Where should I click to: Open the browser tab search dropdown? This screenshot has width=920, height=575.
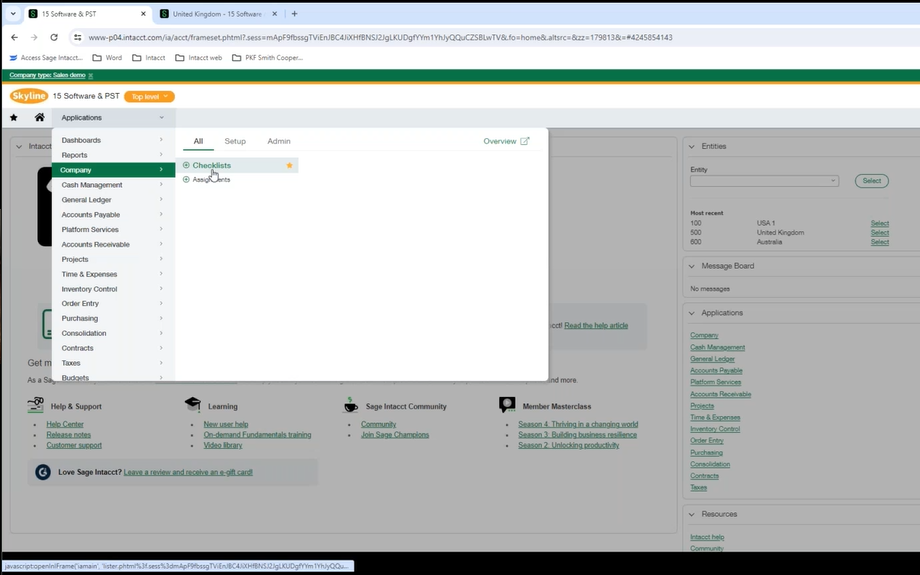[13, 13]
